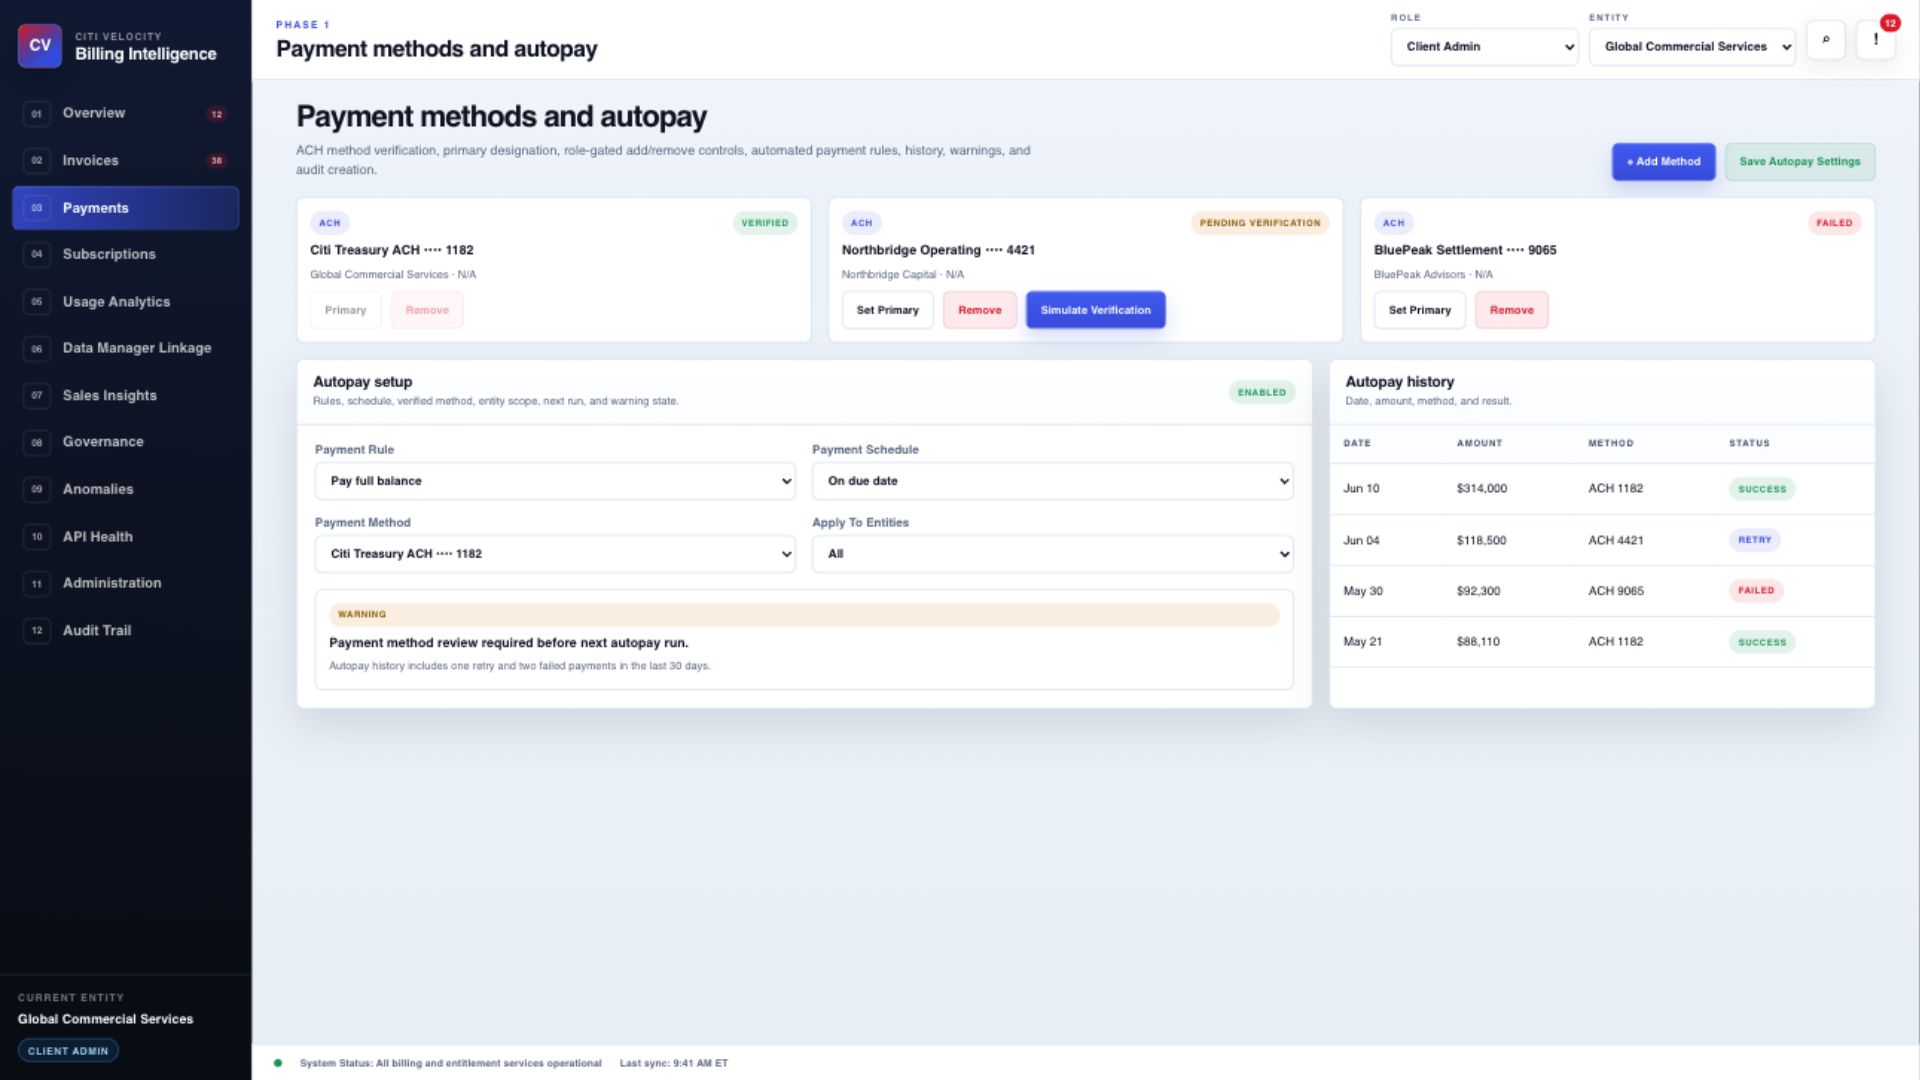Screen dimensions: 1920x1080
Task: Click the STATUS column header
Action: 1749,443
